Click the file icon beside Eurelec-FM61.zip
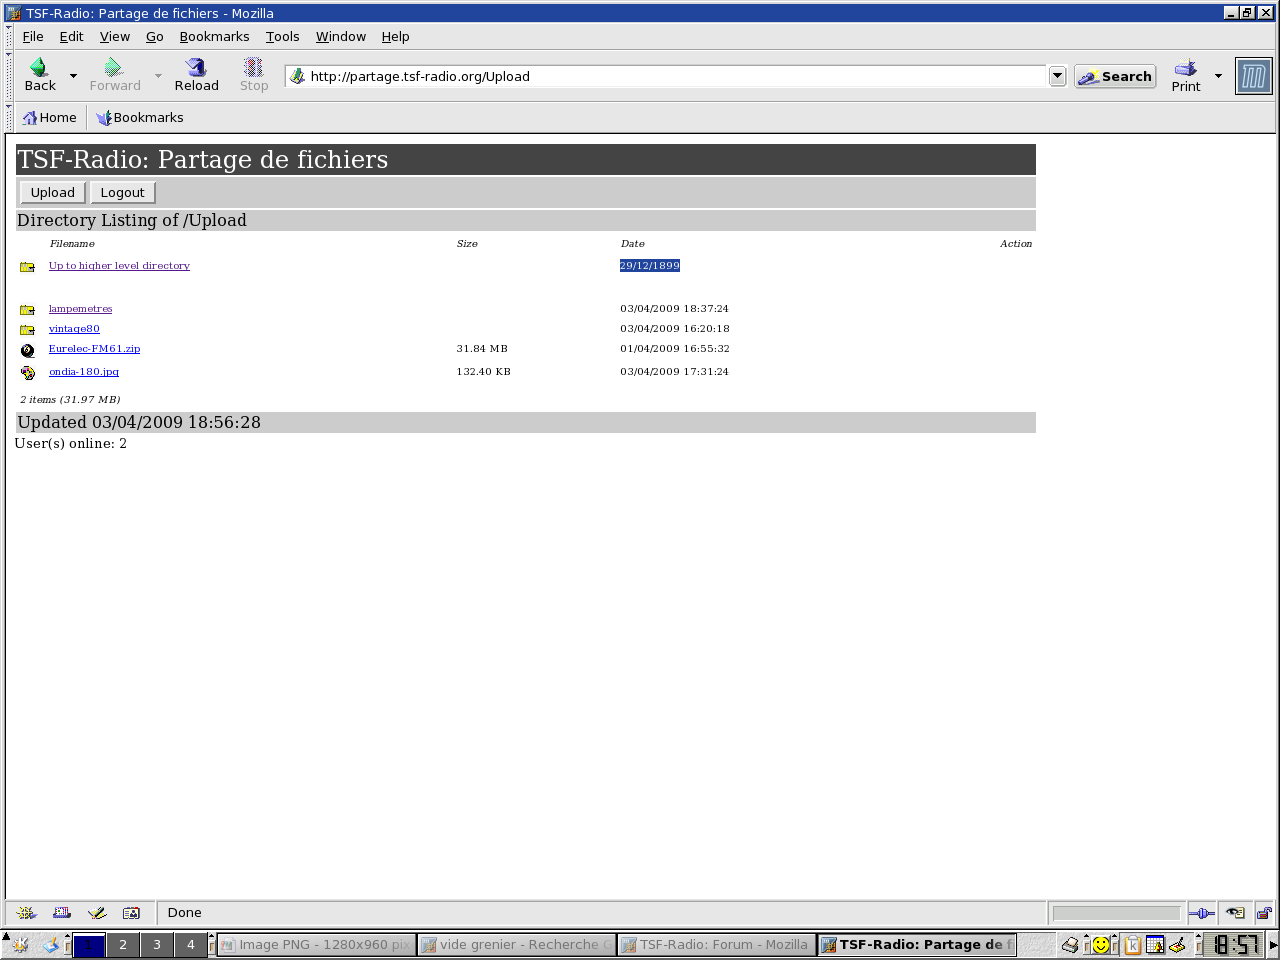This screenshot has height=960, width=1280. [27, 350]
